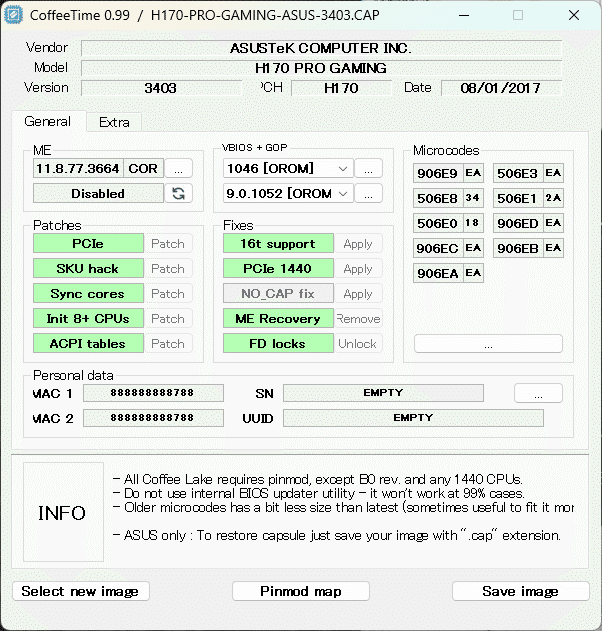The height and width of the screenshot is (631, 602).
Task: Click the Version 3403 field
Action: pyautogui.click(x=161, y=88)
